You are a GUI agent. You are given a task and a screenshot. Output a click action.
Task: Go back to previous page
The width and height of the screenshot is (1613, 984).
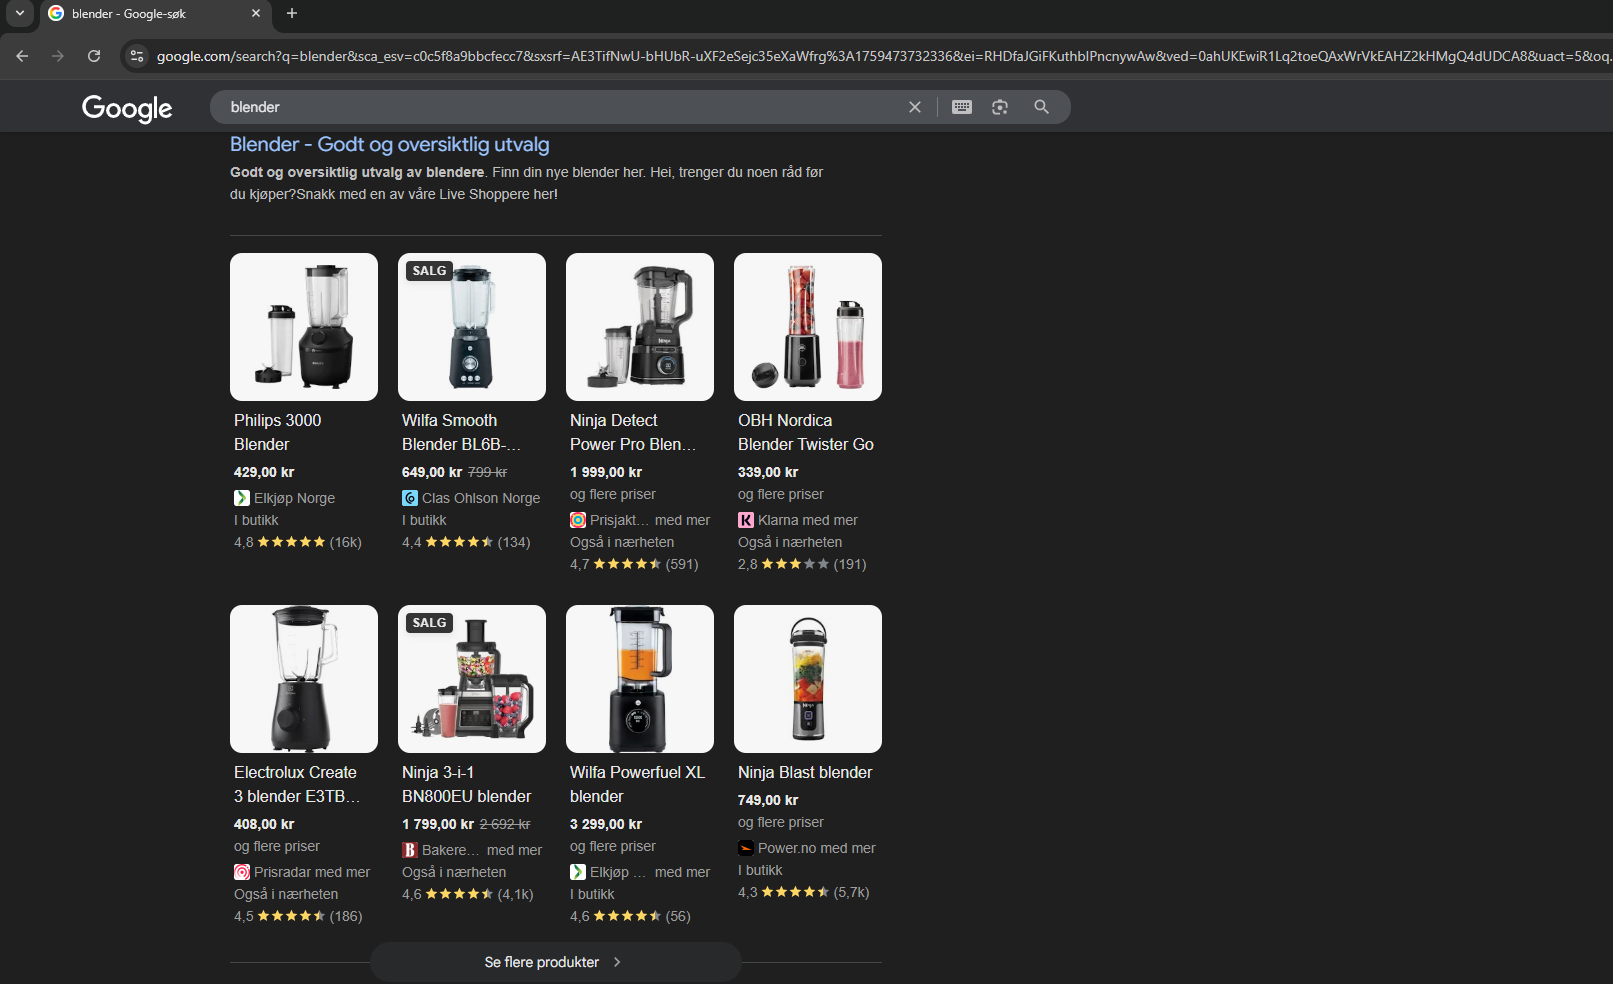[x=22, y=56]
